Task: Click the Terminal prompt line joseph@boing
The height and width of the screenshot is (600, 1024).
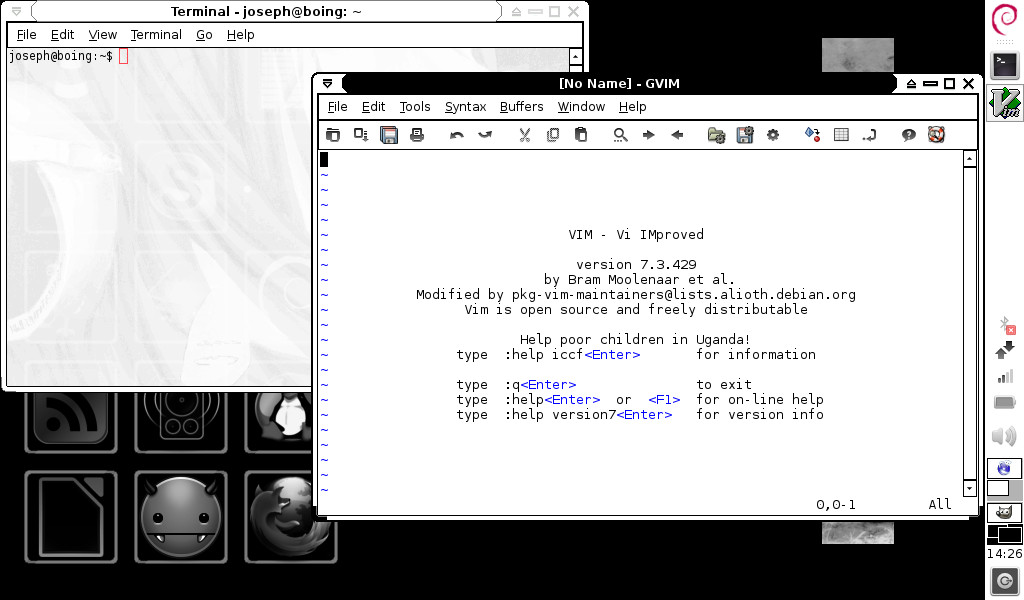Action: pyautogui.click(x=61, y=56)
